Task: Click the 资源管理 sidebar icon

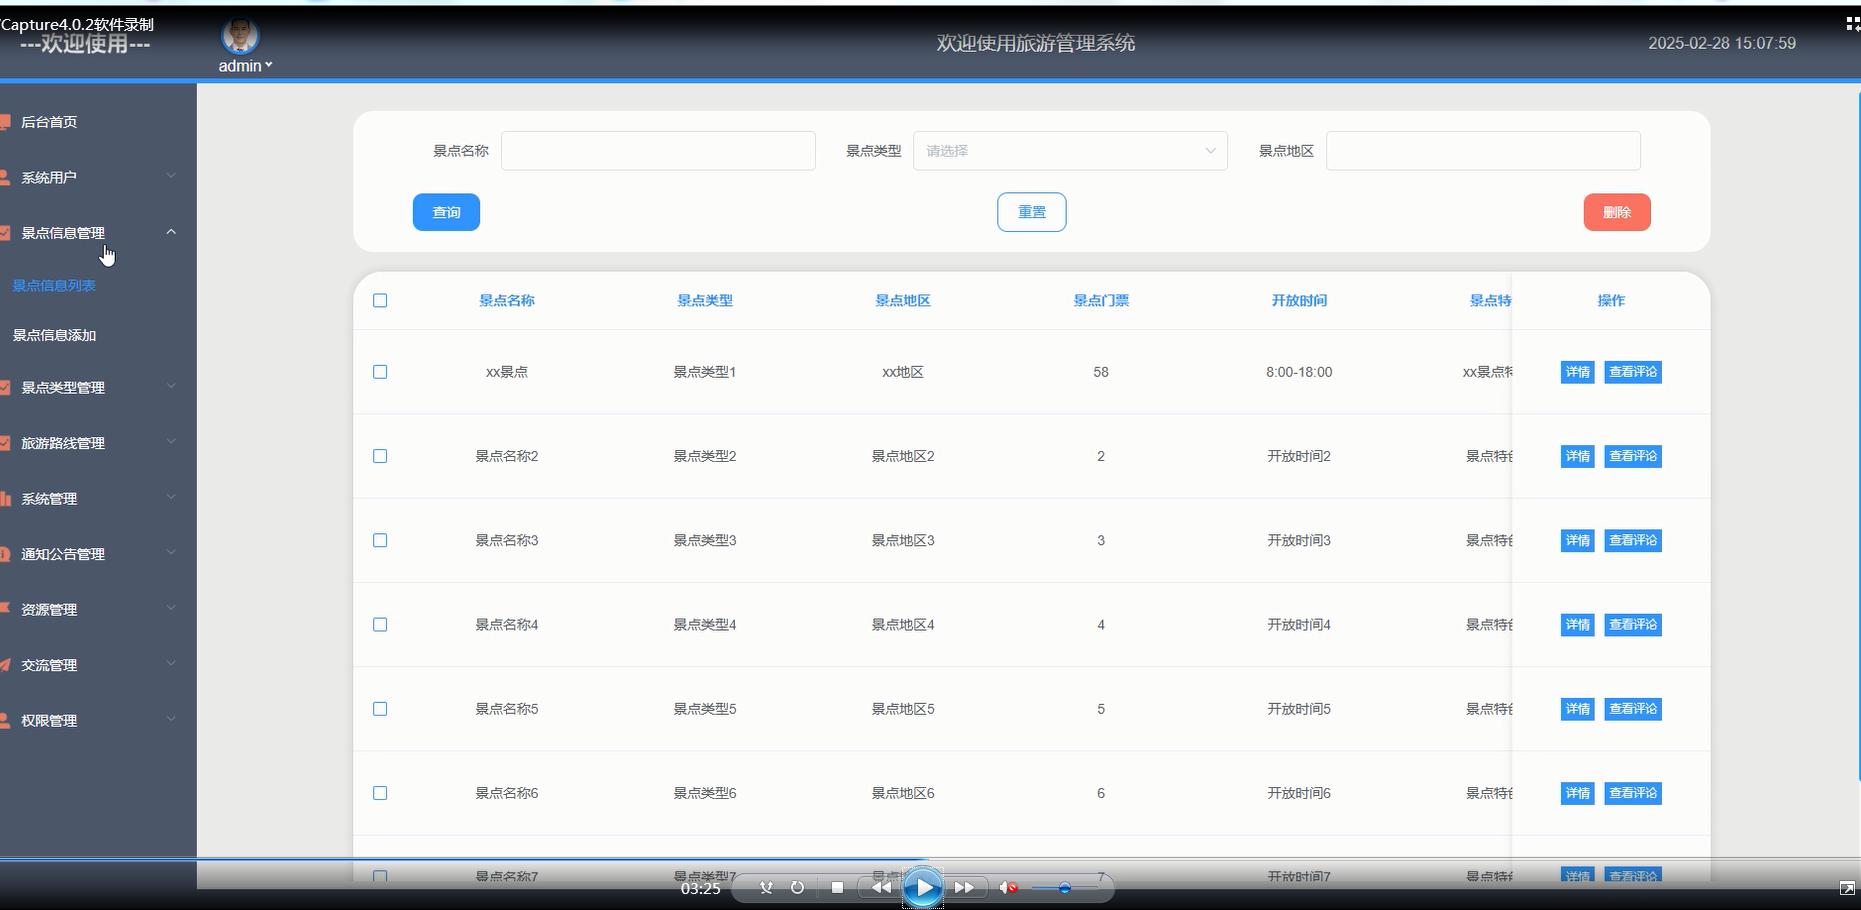Action: (x=5, y=609)
